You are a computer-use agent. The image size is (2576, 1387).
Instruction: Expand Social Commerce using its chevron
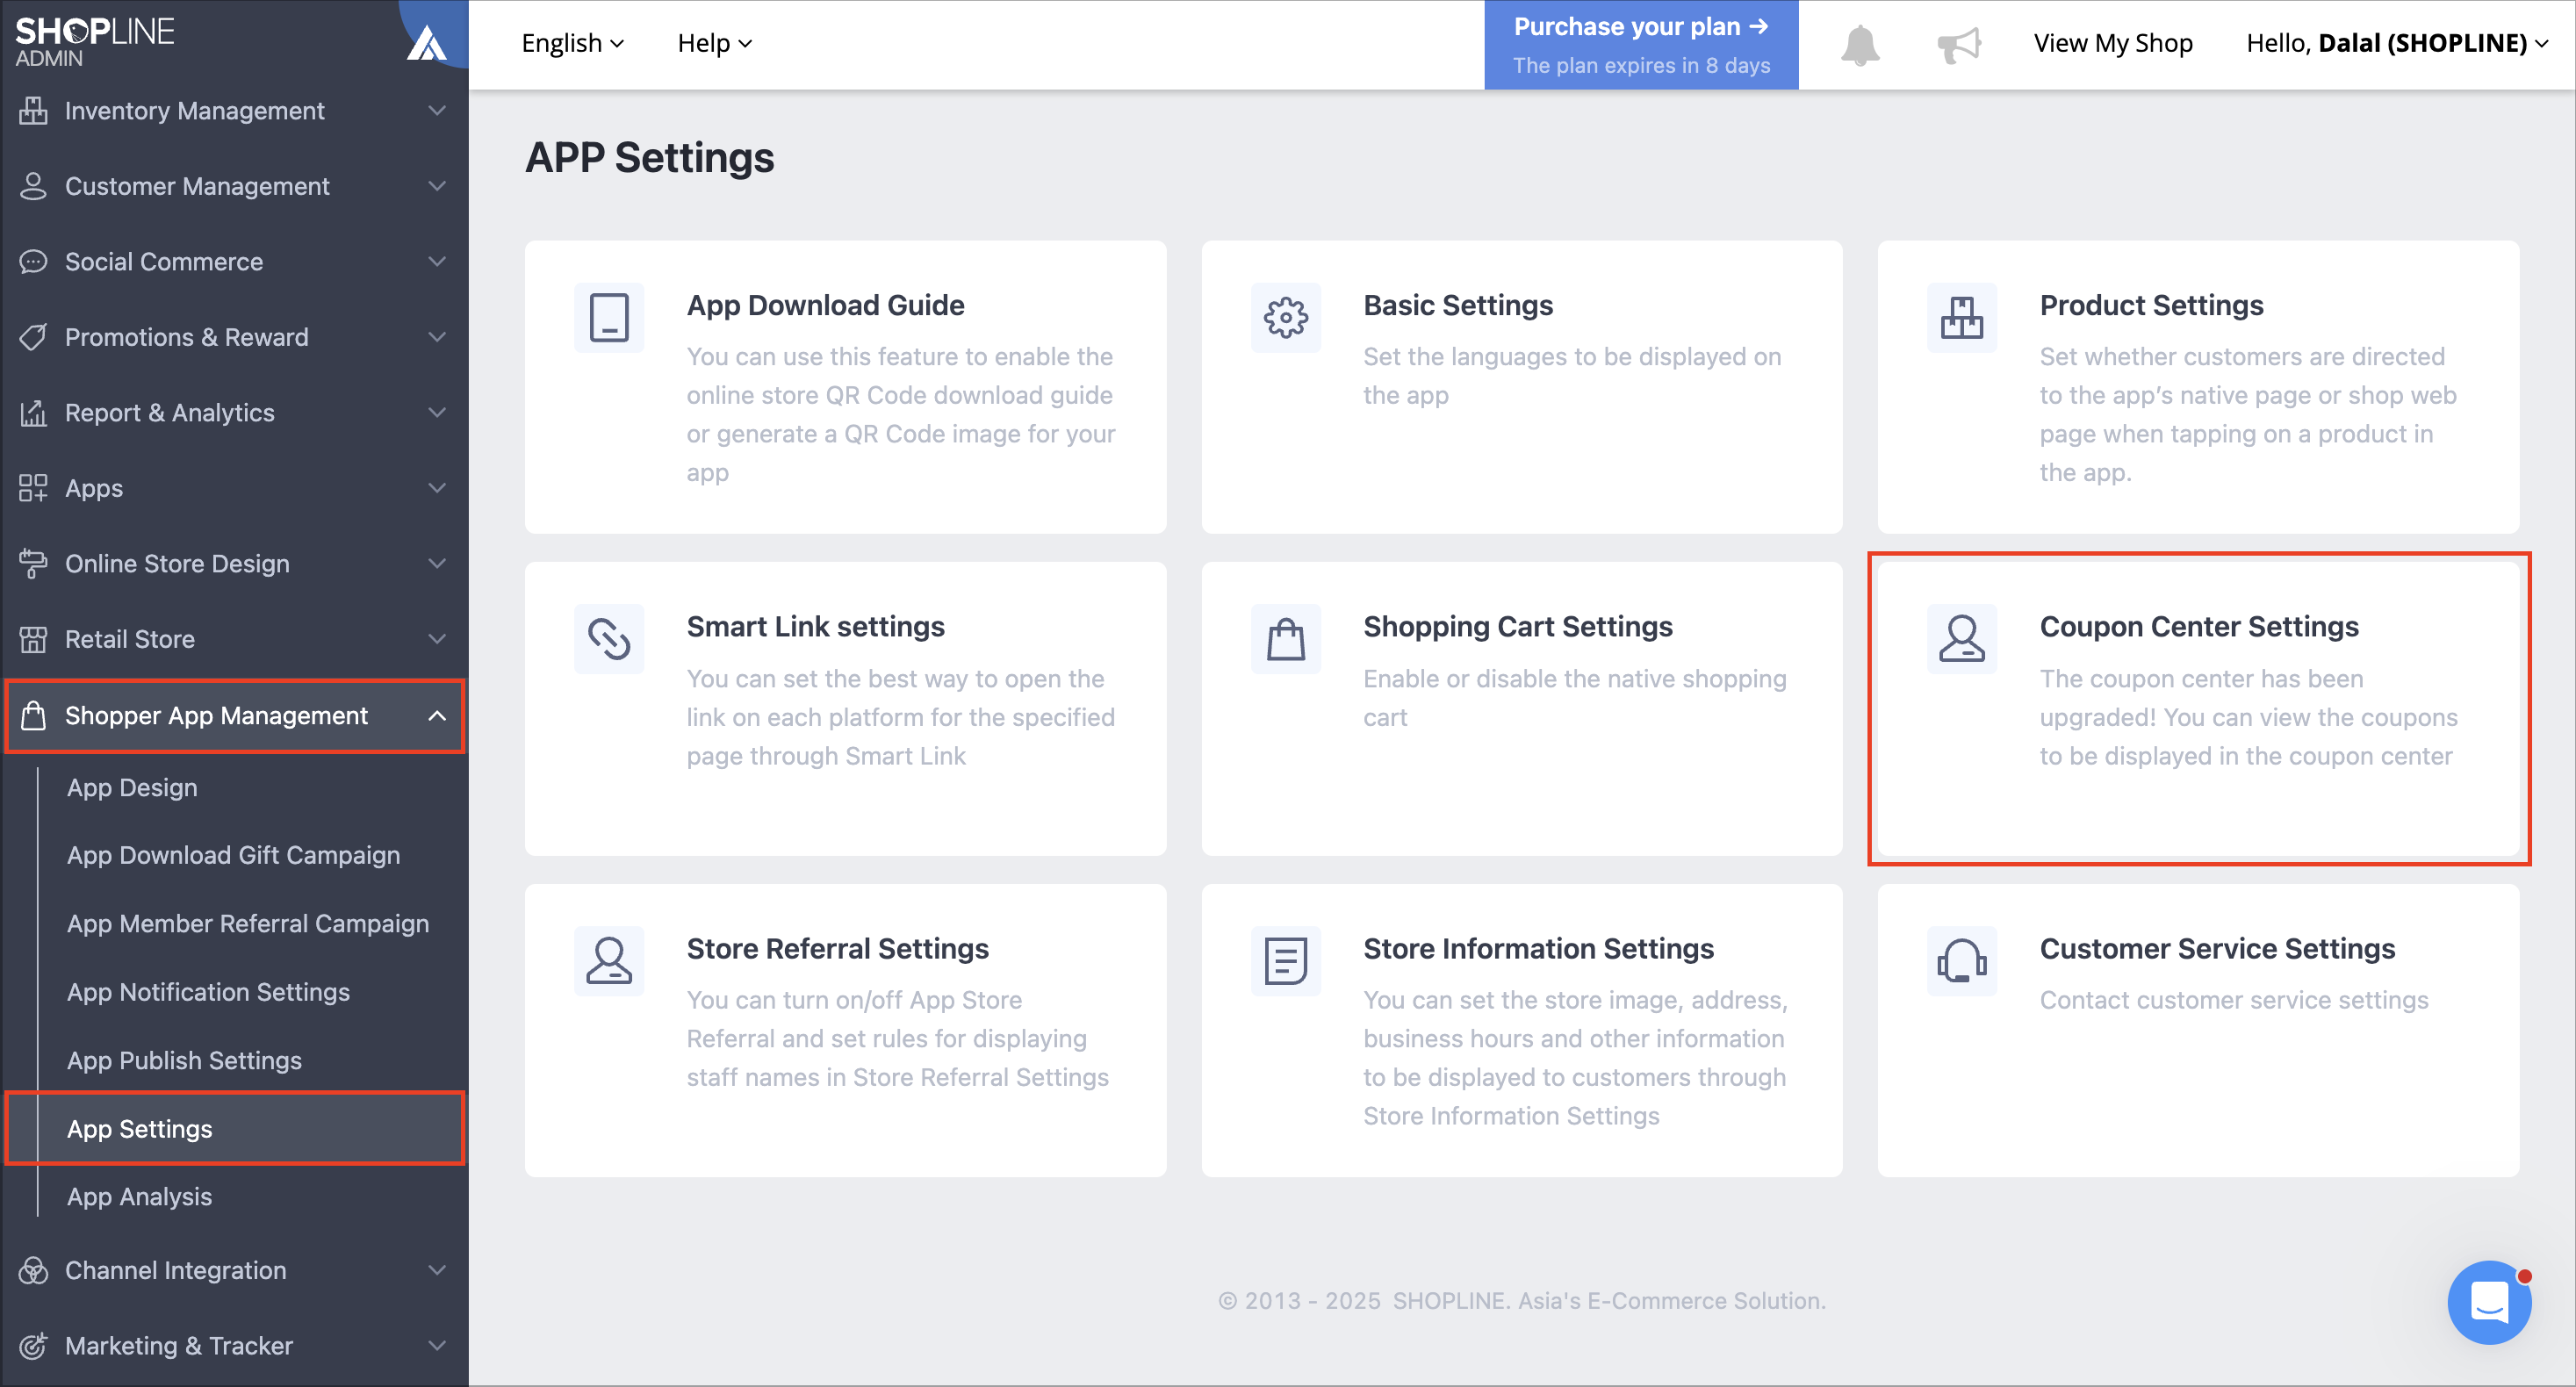(x=437, y=262)
